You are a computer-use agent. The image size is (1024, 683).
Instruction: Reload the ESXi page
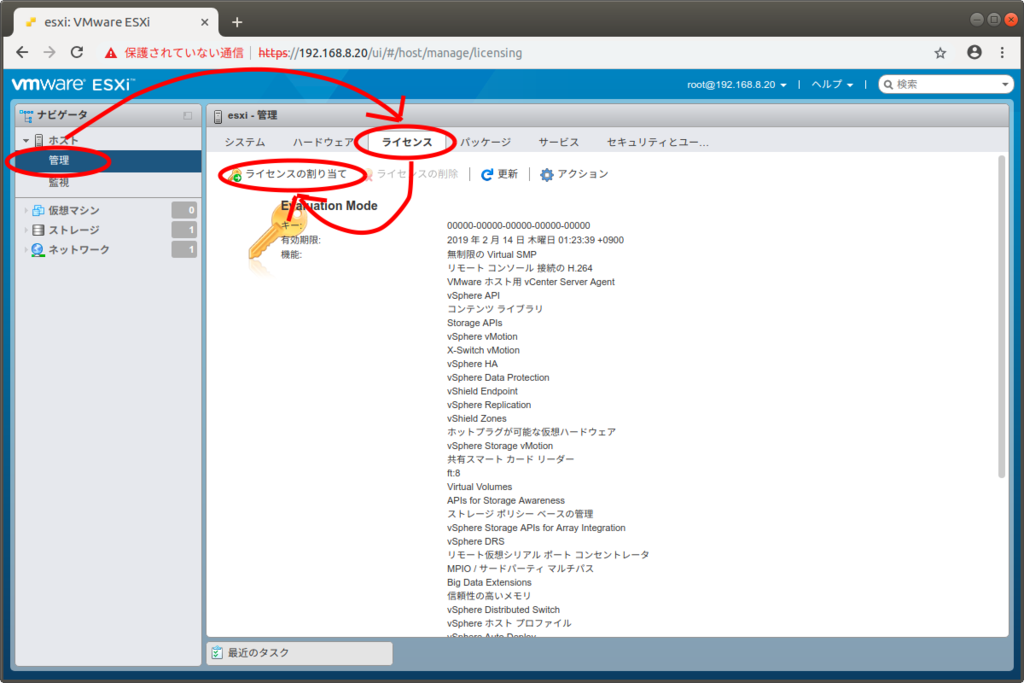pyautogui.click(x=77, y=52)
